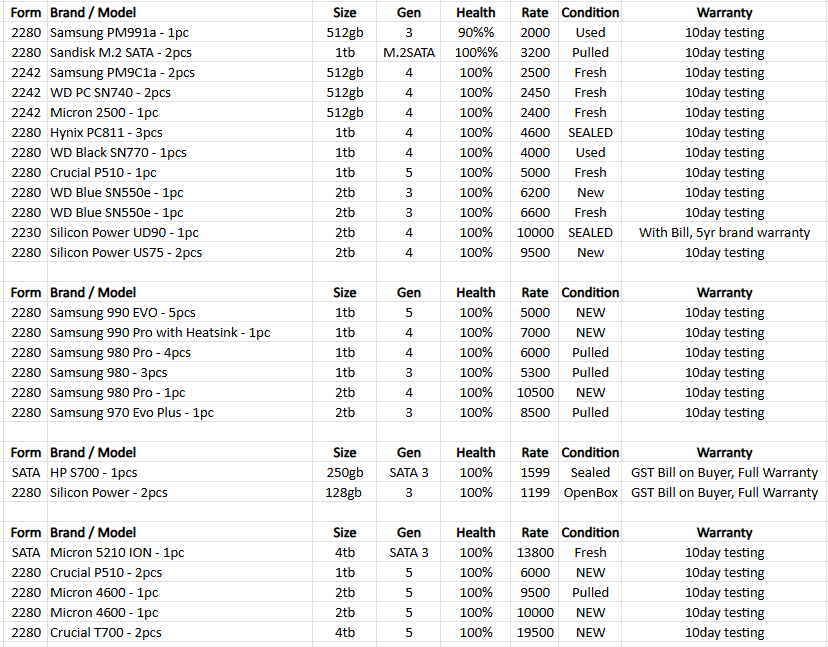
Task: Select the 90%% health cell
Action: point(475,32)
